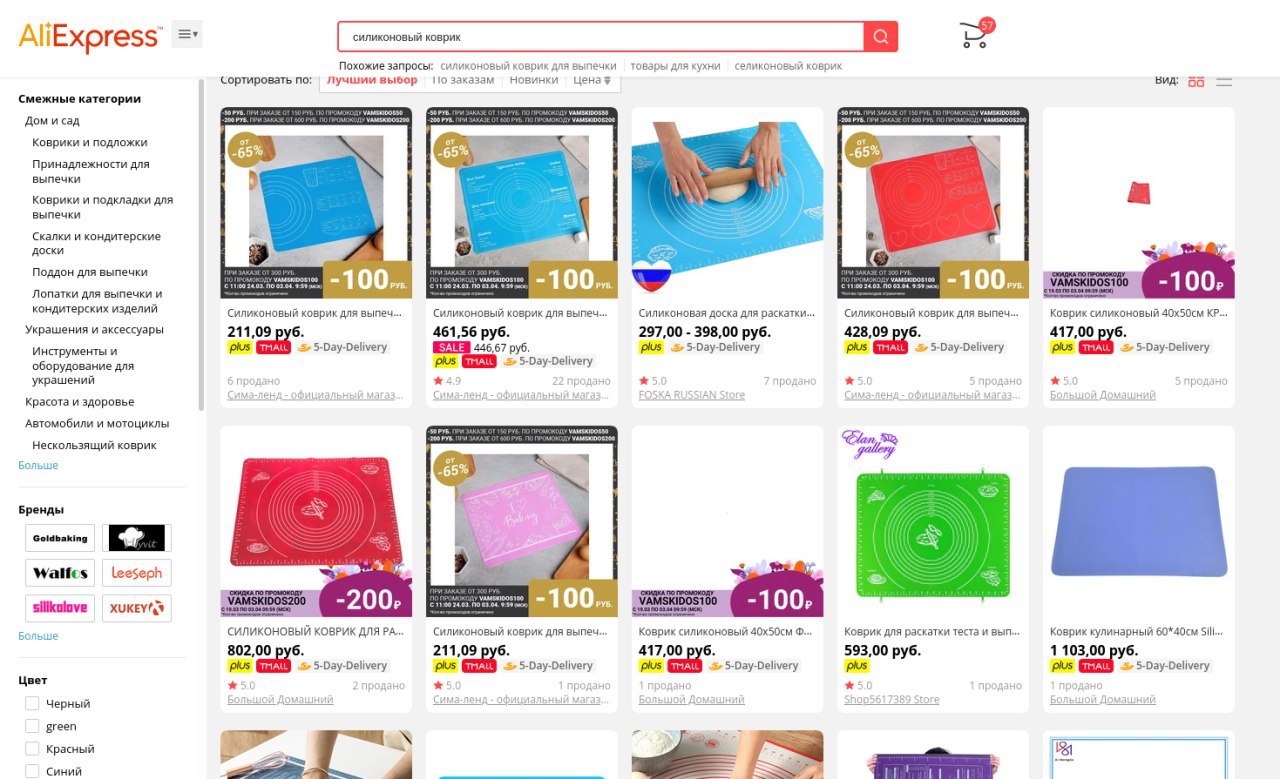Expand more related categories via Больше
This screenshot has width=1280, height=779.
pos(38,465)
